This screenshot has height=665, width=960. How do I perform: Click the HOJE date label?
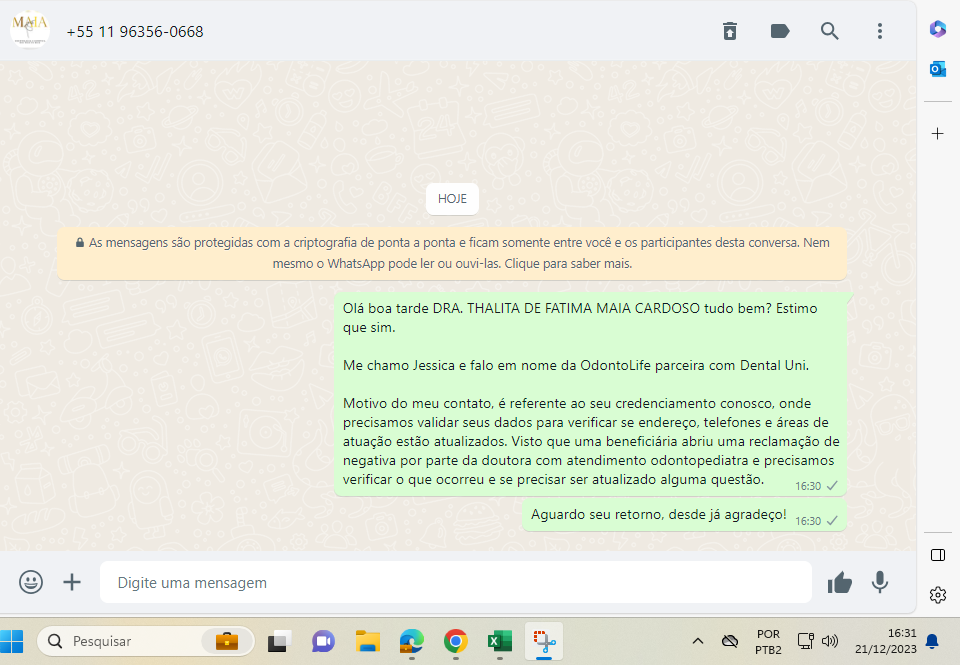452,198
